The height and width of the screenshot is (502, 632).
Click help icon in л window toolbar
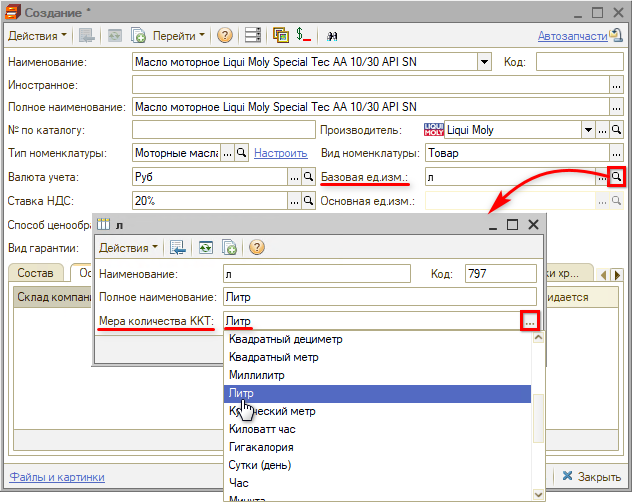[257, 247]
